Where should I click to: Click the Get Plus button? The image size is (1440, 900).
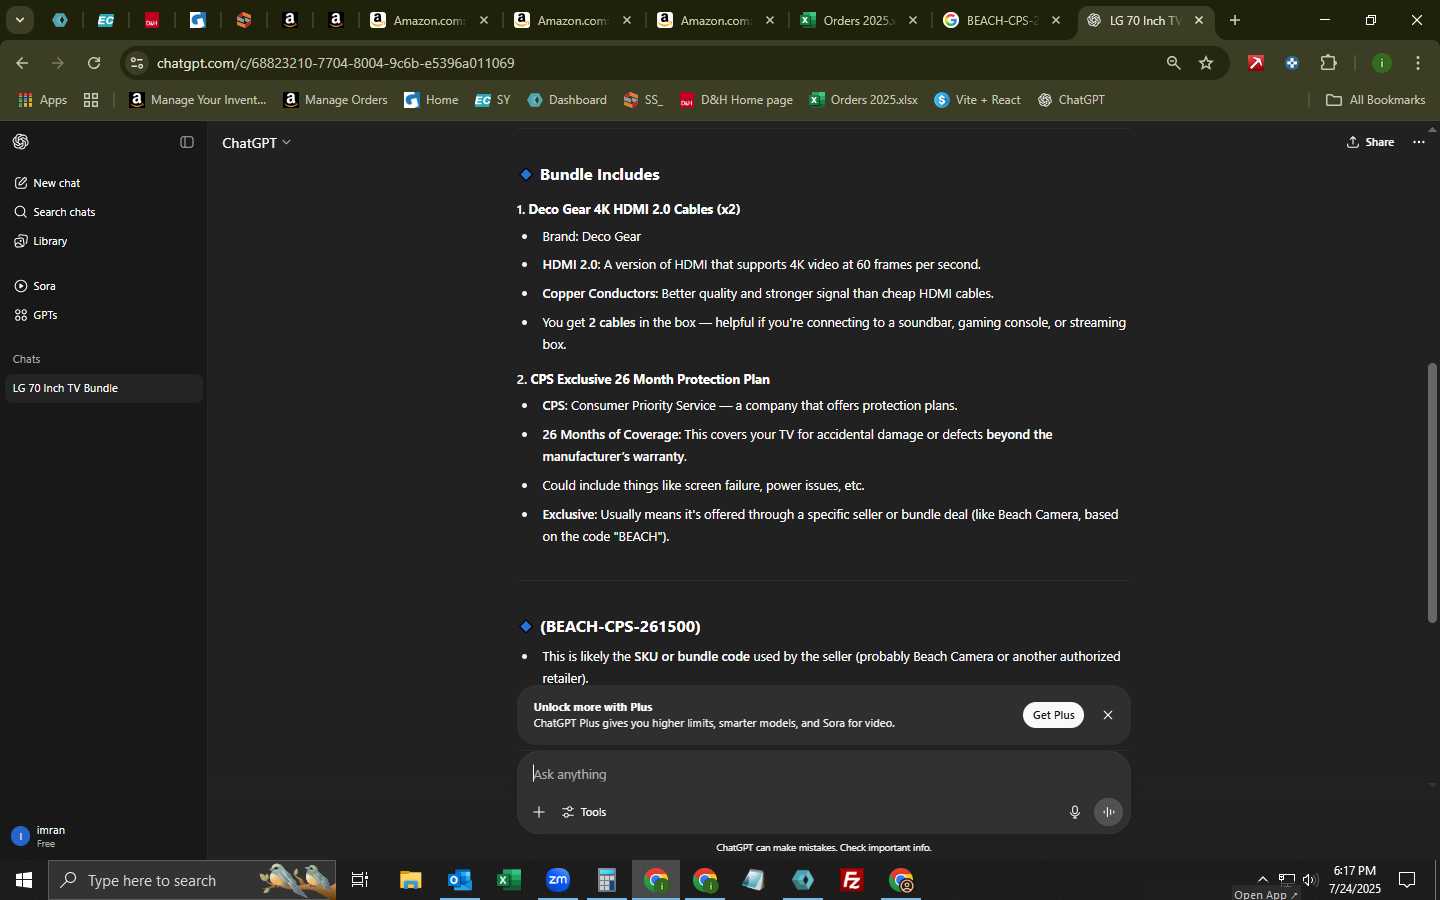pos(1053,715)
